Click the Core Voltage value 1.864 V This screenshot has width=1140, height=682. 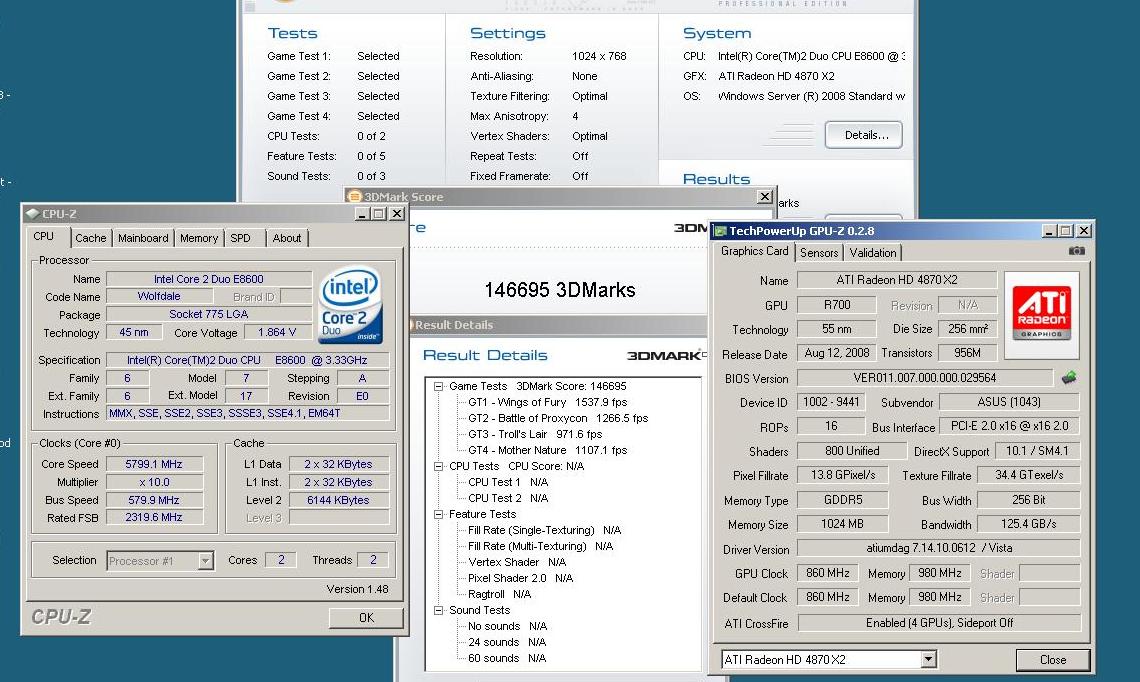[277, 332]
